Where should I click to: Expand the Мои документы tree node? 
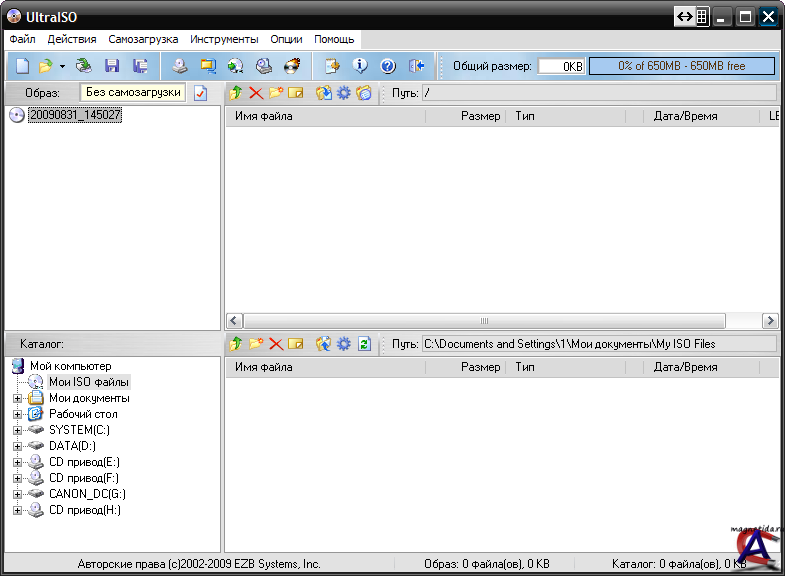[x=17, y=398]
